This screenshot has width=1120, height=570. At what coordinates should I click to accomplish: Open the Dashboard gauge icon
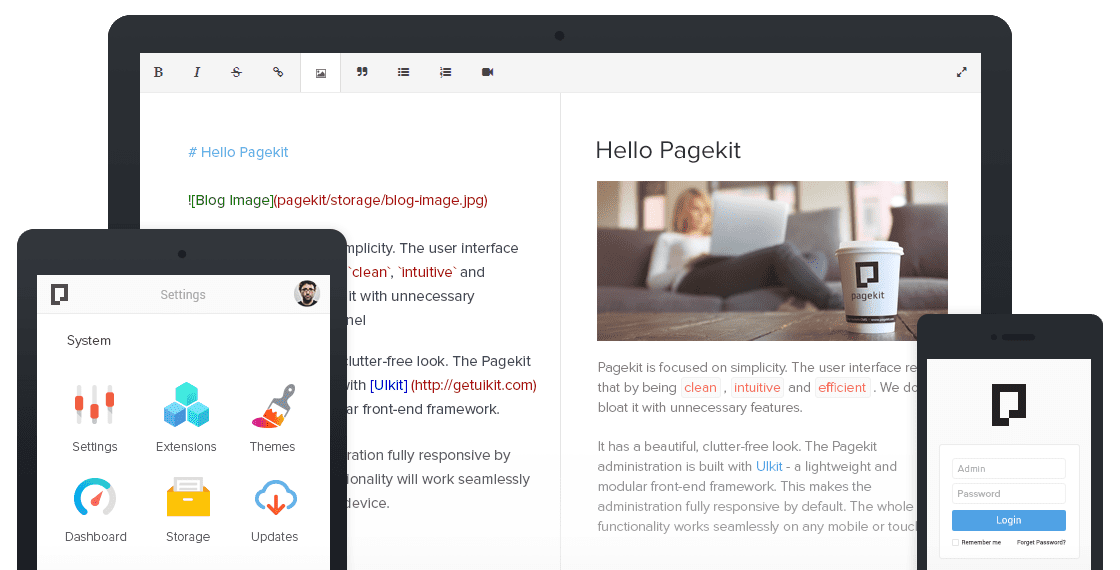pos(96,497)
